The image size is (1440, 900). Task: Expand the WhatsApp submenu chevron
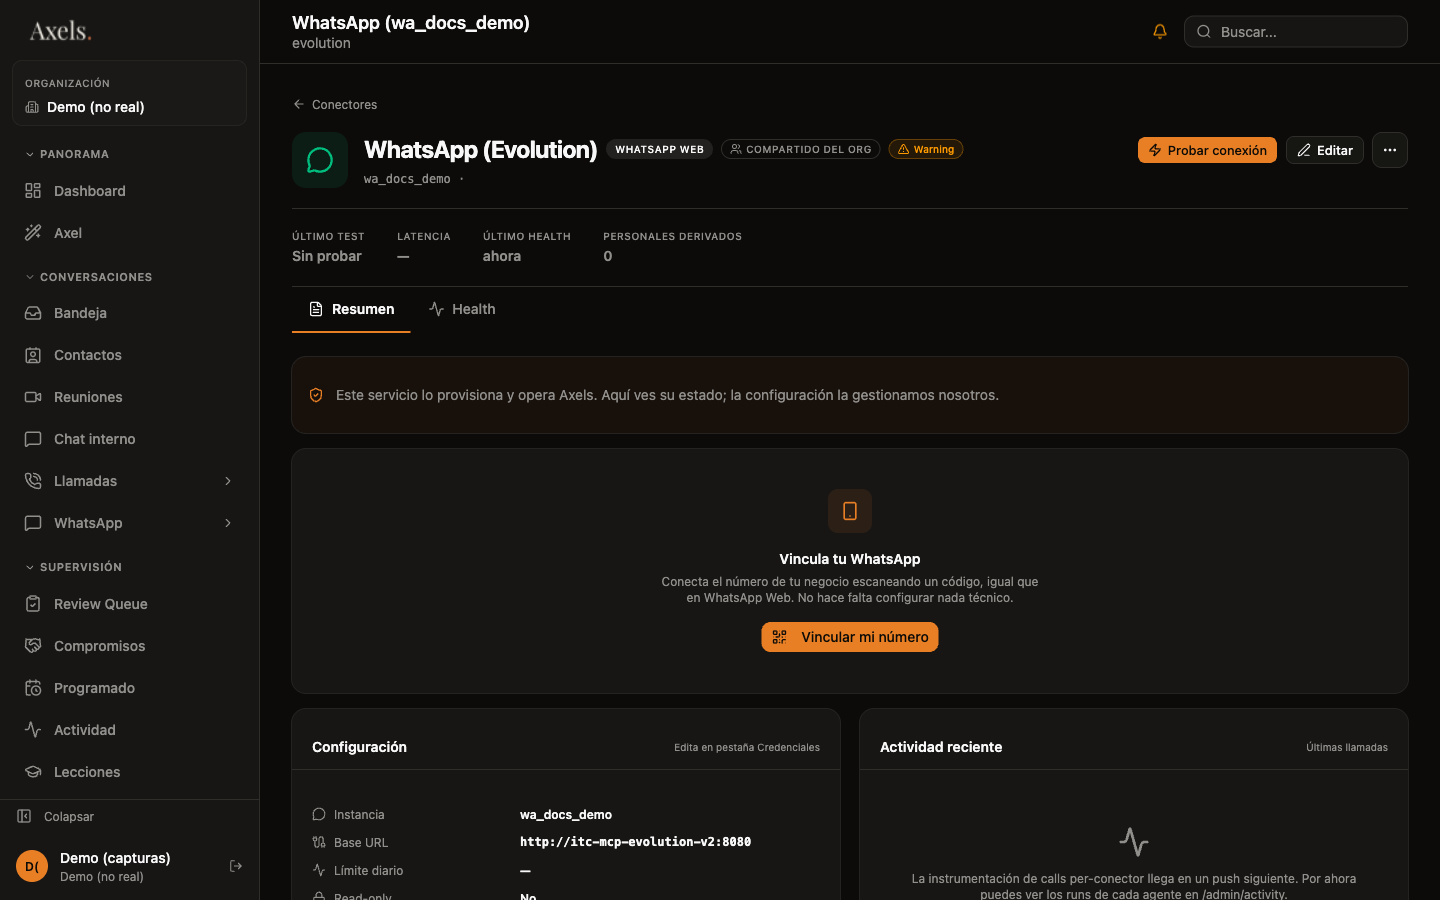pos(228,523)
